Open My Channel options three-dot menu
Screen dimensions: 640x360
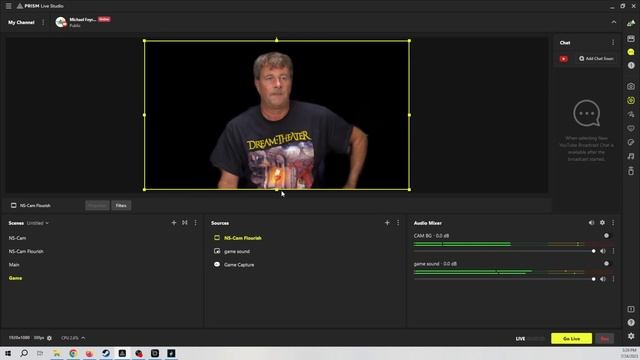tap(43, 22)
